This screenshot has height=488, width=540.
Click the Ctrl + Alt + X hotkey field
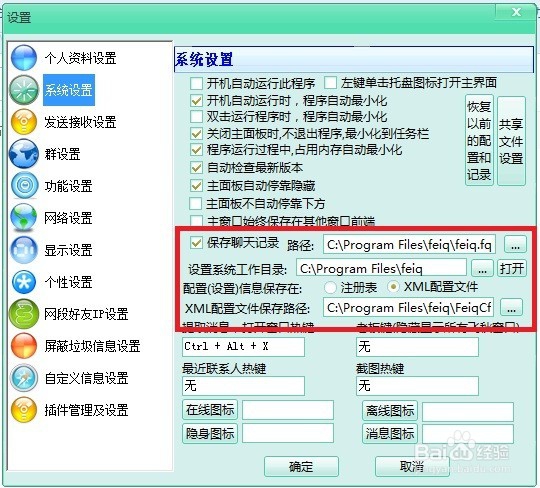coord(243,347)
